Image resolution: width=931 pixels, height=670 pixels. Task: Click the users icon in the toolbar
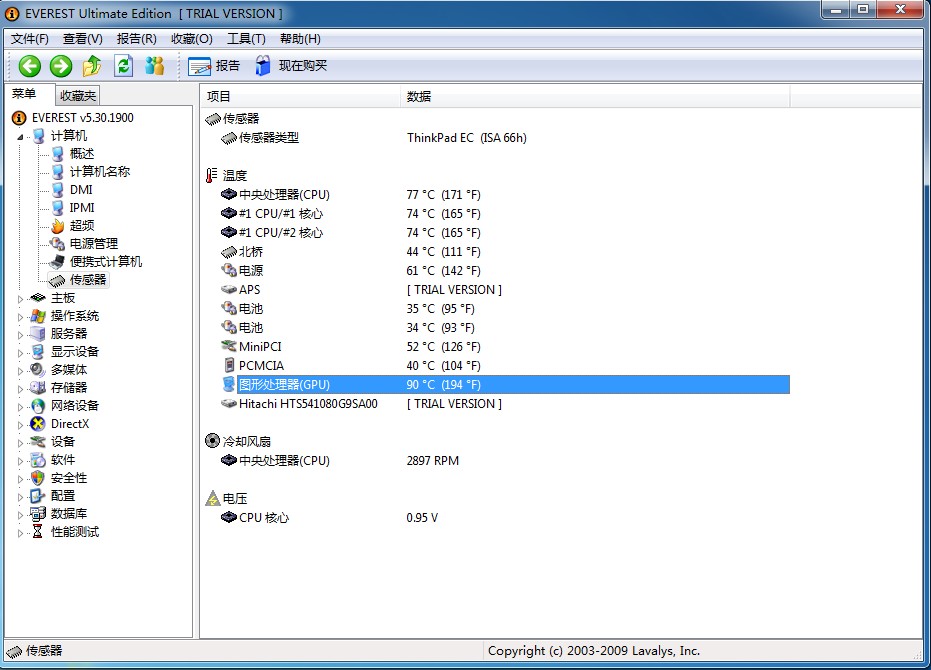[154, 66]
